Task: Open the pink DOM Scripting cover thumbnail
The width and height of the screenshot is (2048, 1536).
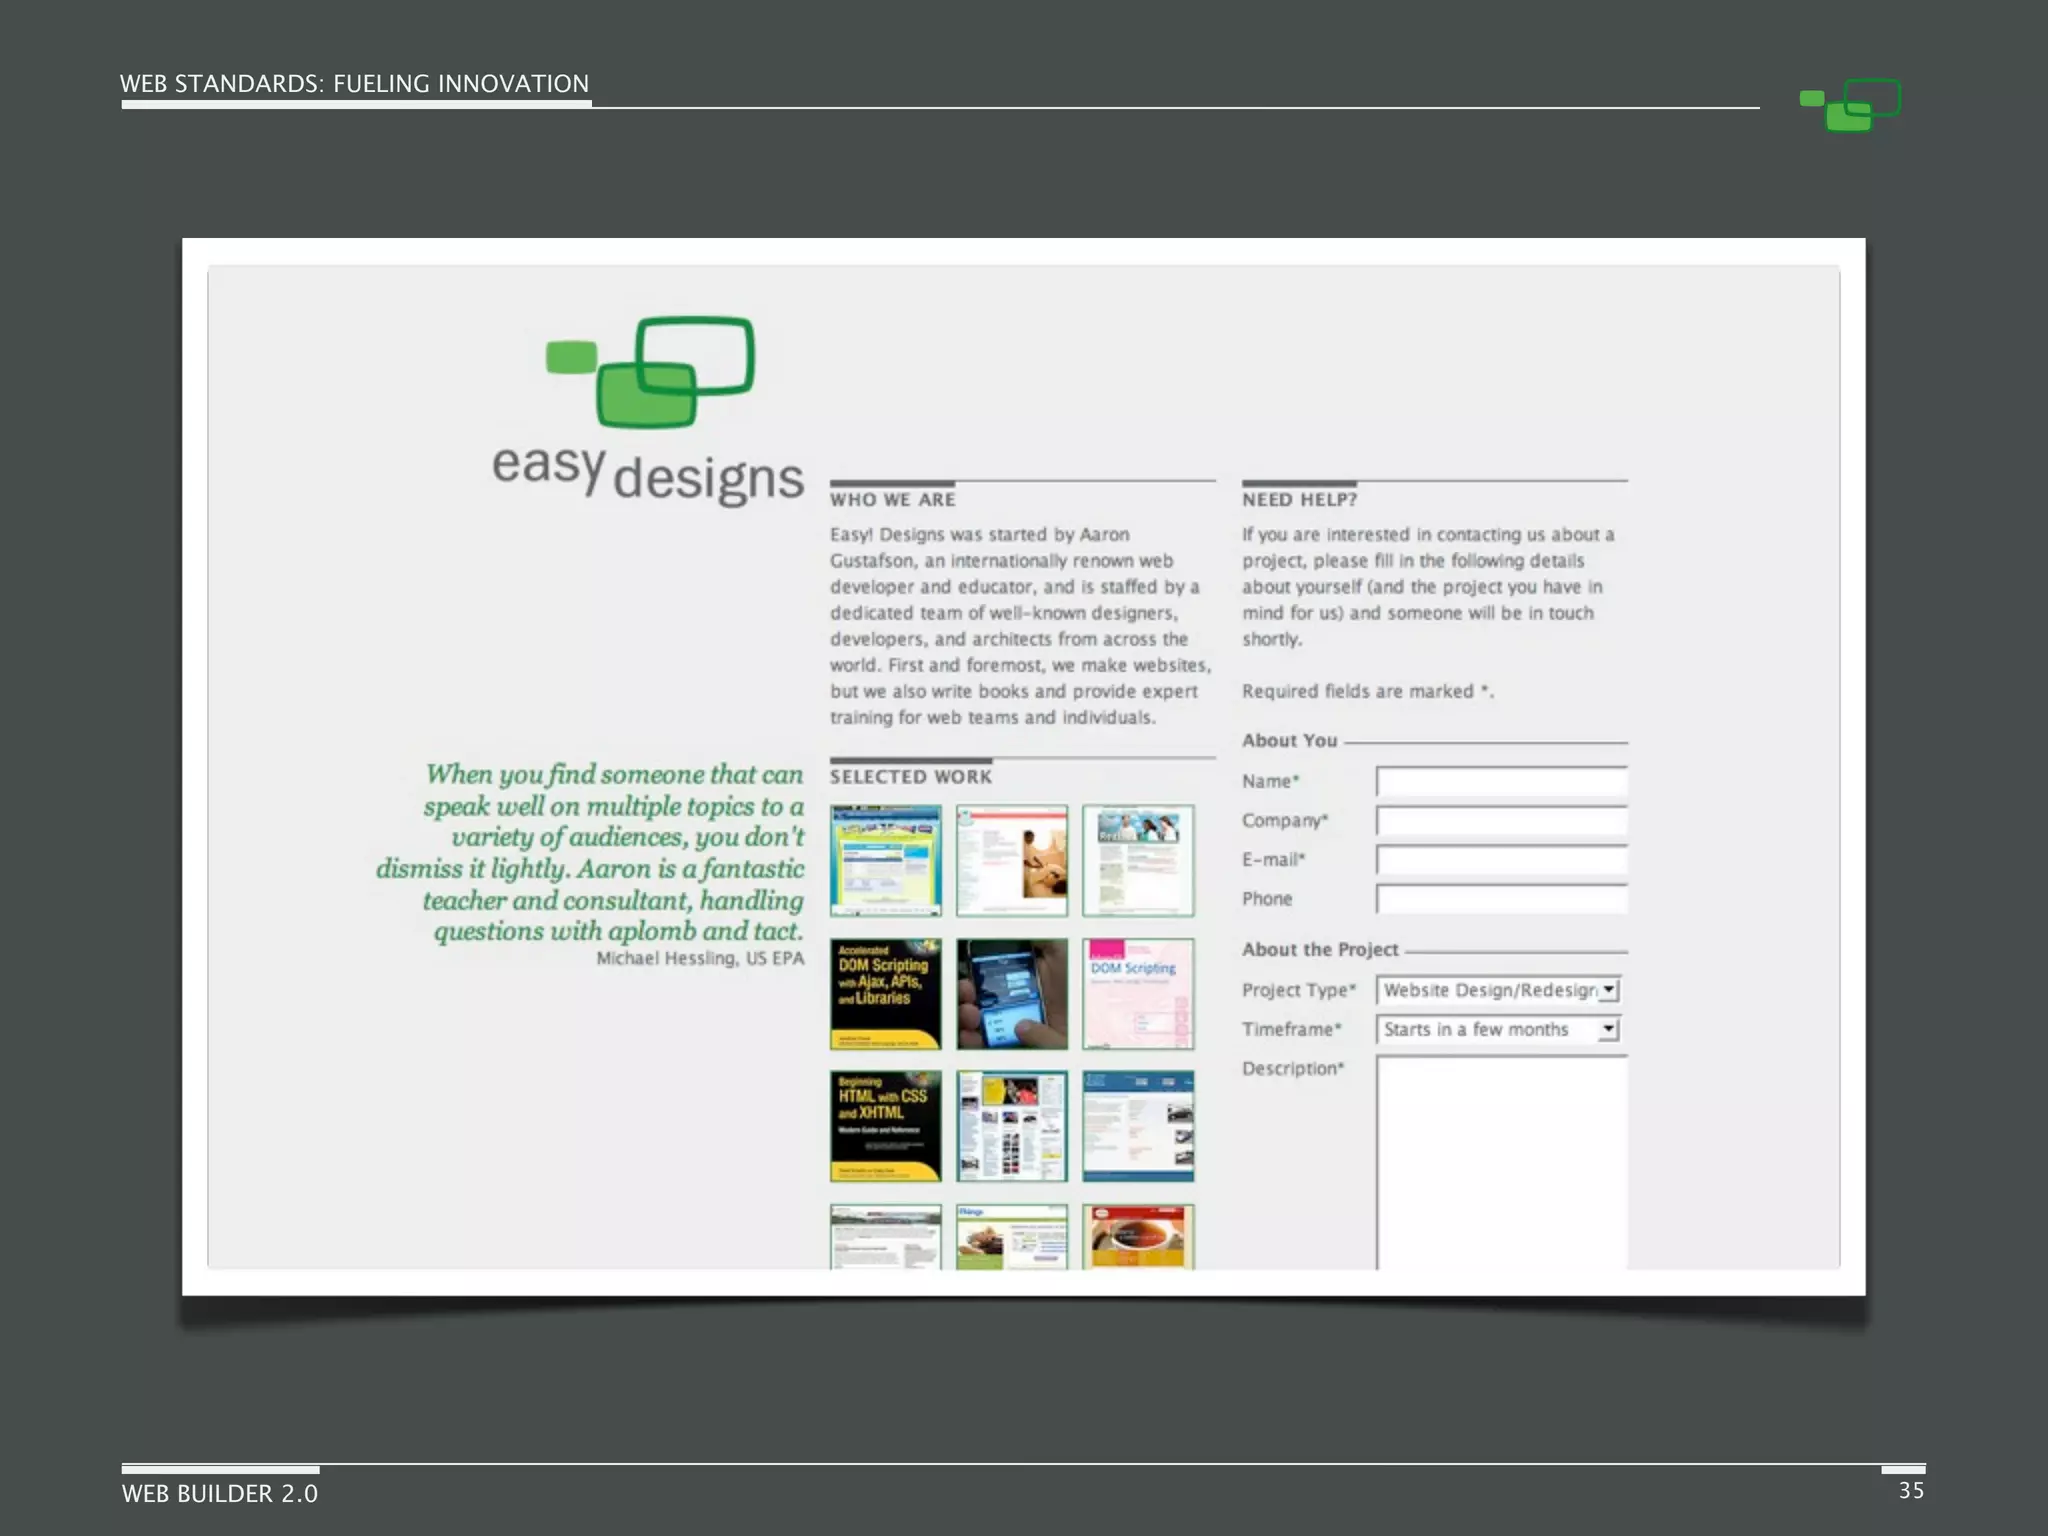Action: 1138,993
